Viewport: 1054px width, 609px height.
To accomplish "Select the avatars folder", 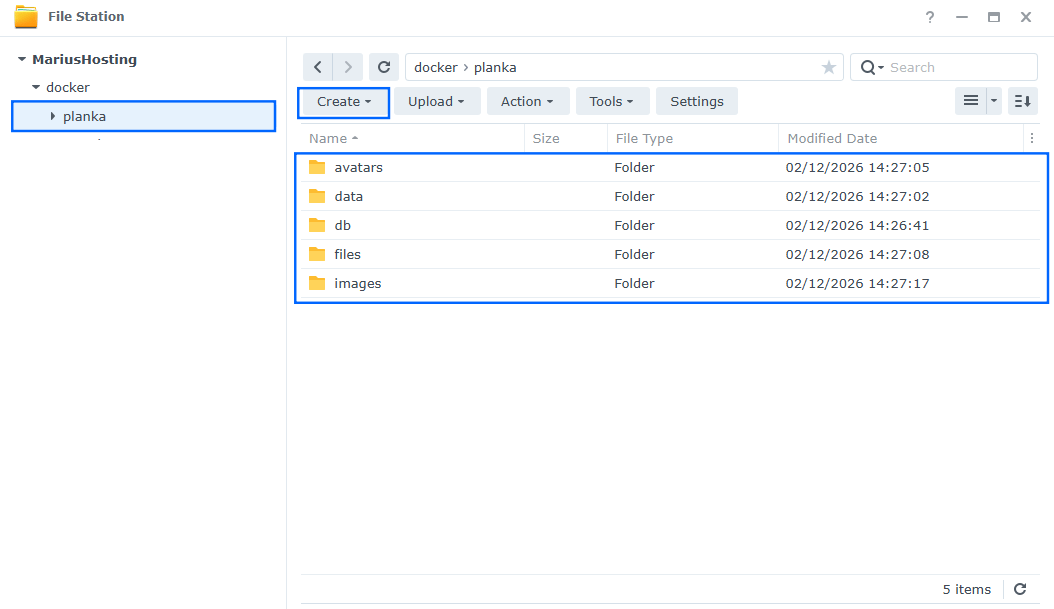I will pyautogui.click(x=358, y=167).
